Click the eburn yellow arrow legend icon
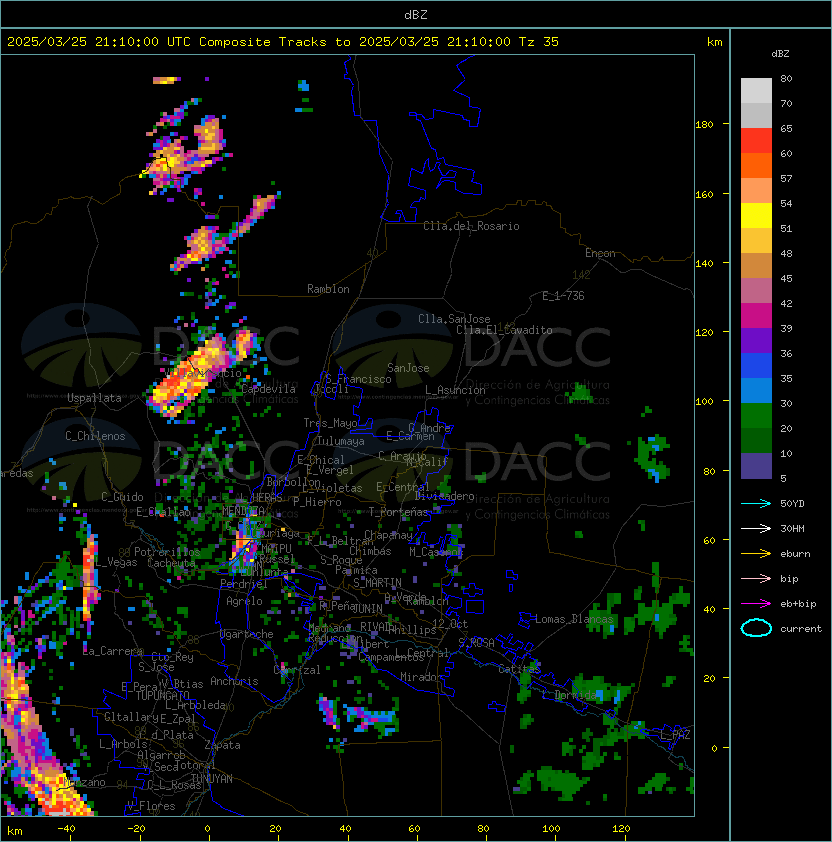 756,554
